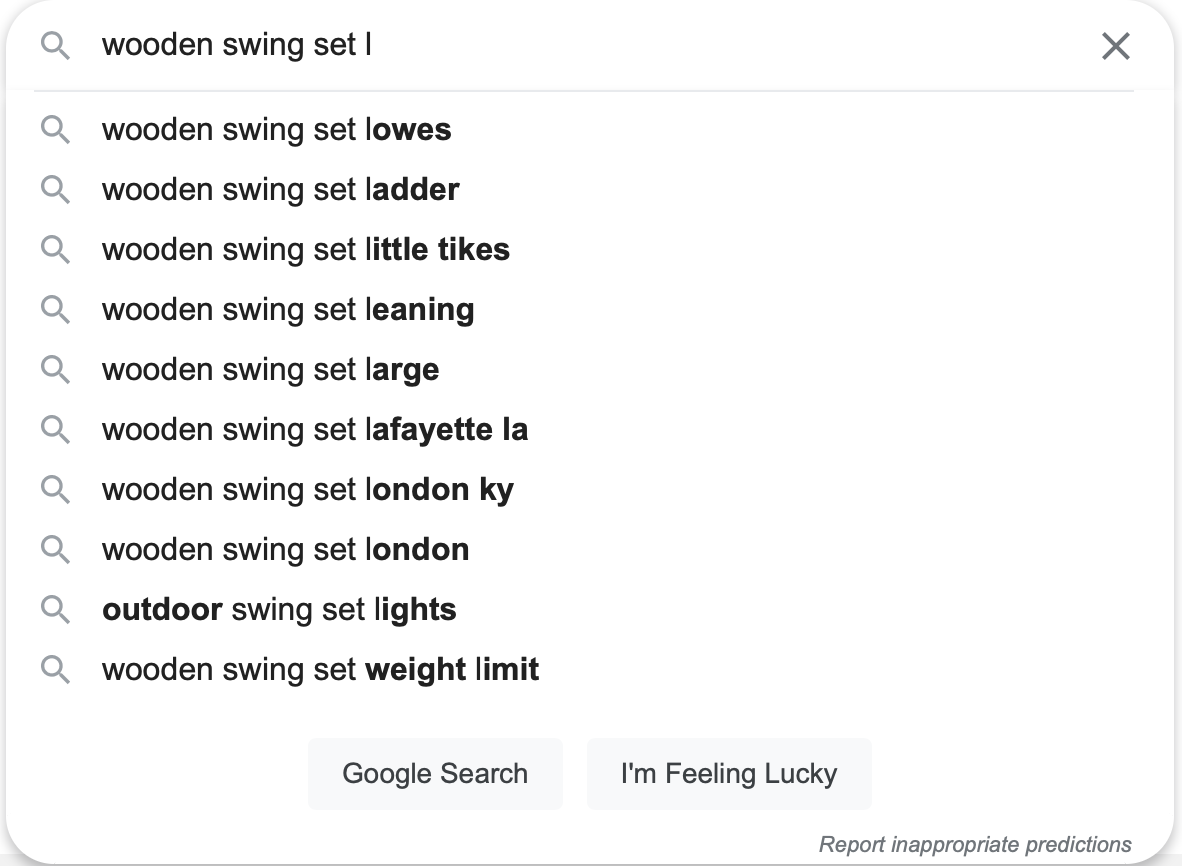This screenshot has width=1182, height=866.
Task: Click the magnifier icon beside 'wooden swing set ladder'
Action: [56, 189]
